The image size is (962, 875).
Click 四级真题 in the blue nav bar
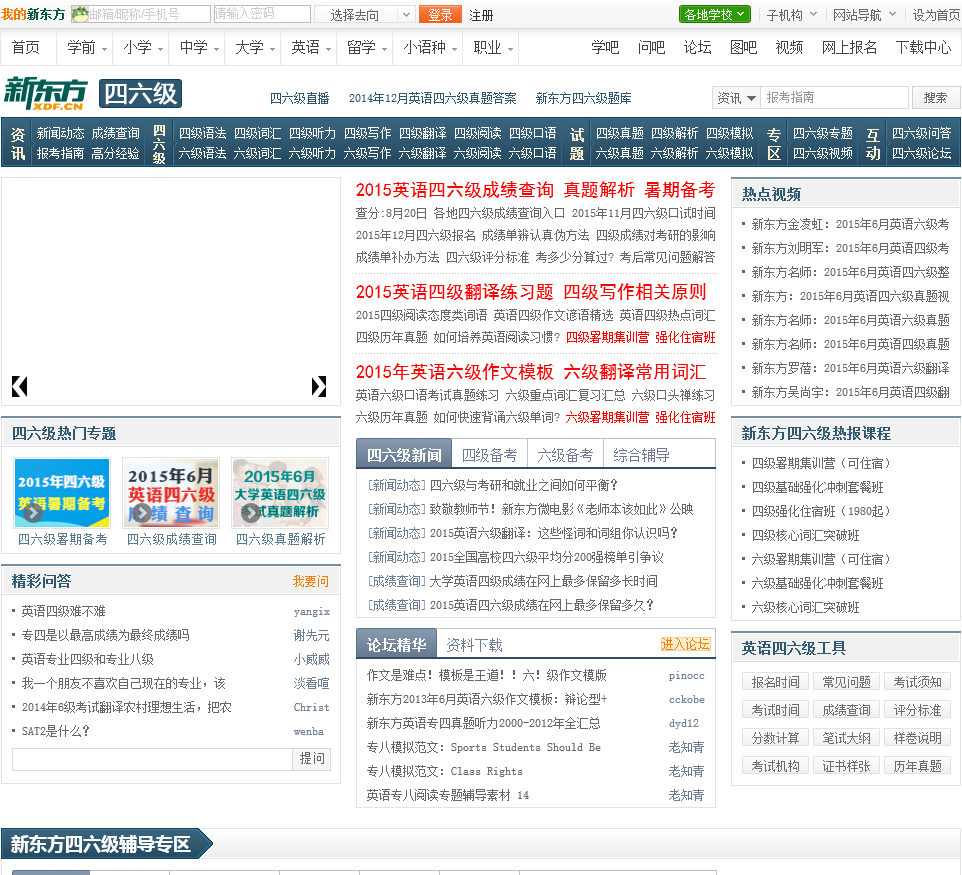click(619, 133)
